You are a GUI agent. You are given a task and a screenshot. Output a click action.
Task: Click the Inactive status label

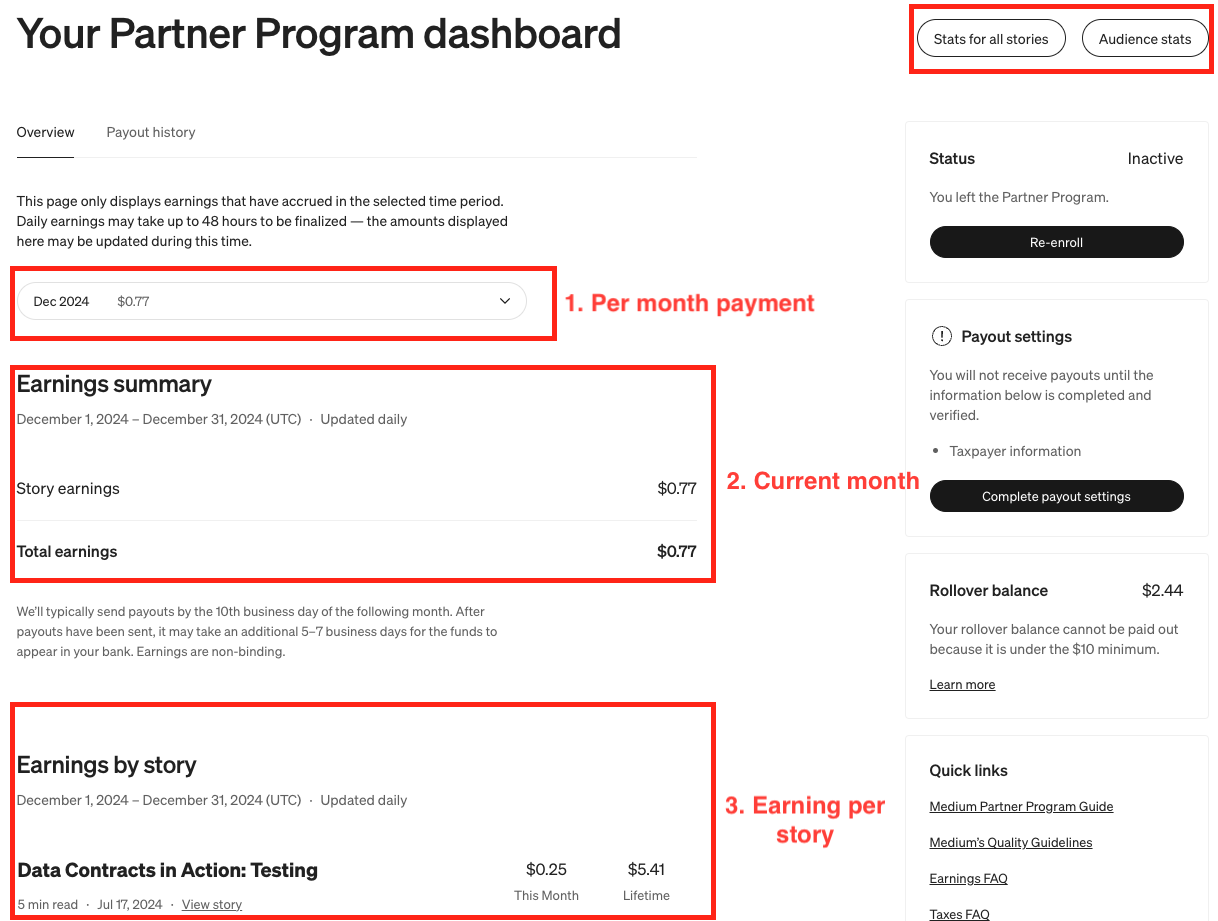(x=1155, y=158)
